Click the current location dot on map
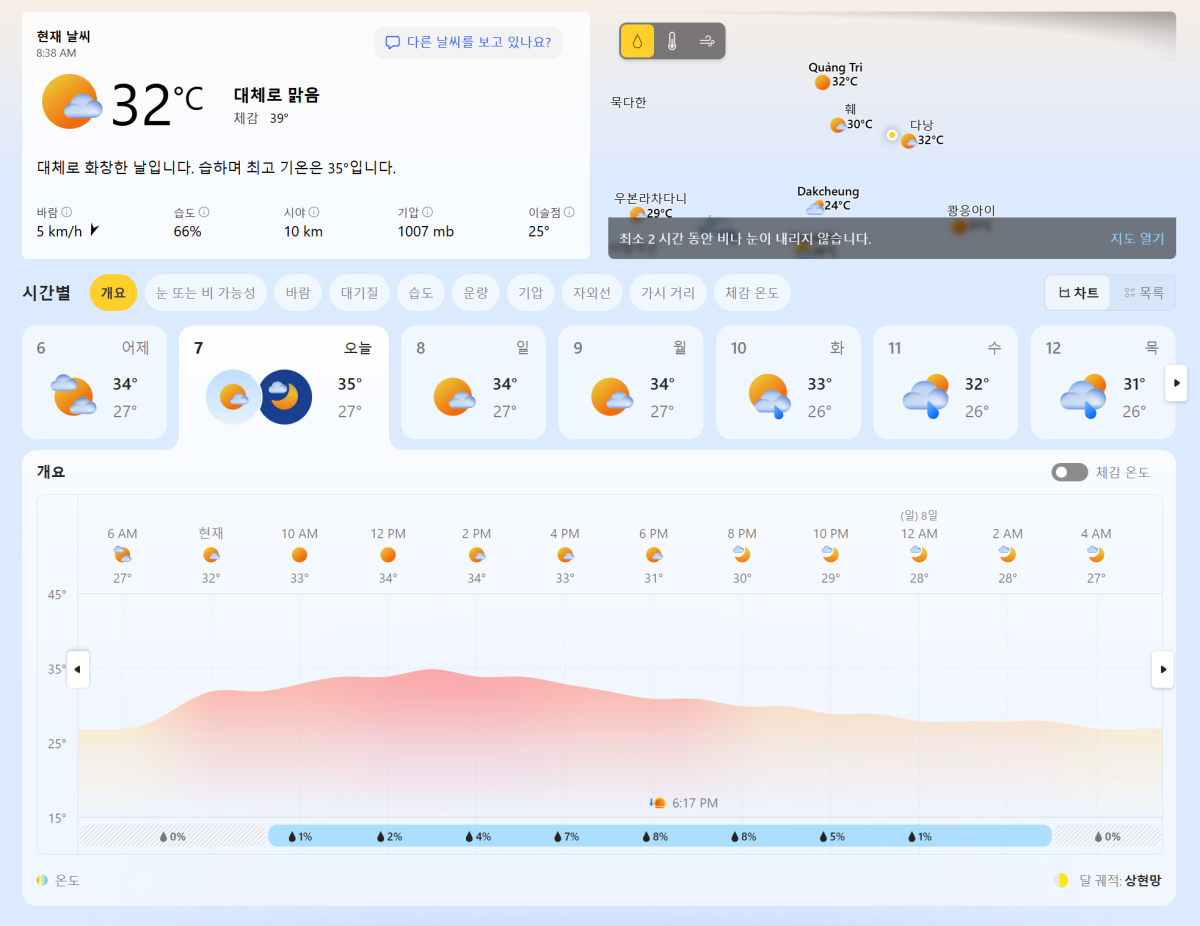Viewport: 1200px width, 926px height. (x=892, y=134)
